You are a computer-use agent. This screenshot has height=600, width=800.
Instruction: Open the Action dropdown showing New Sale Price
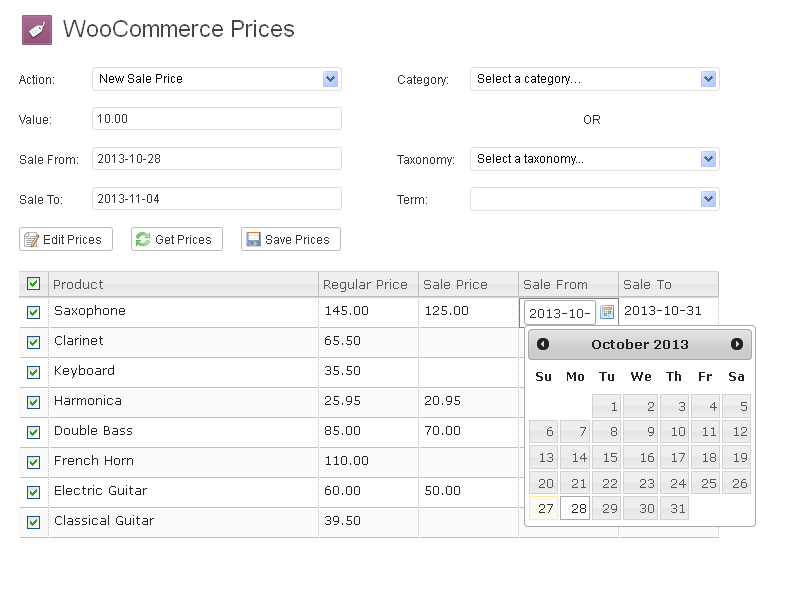pyautogui.click(x=217, y=79)
